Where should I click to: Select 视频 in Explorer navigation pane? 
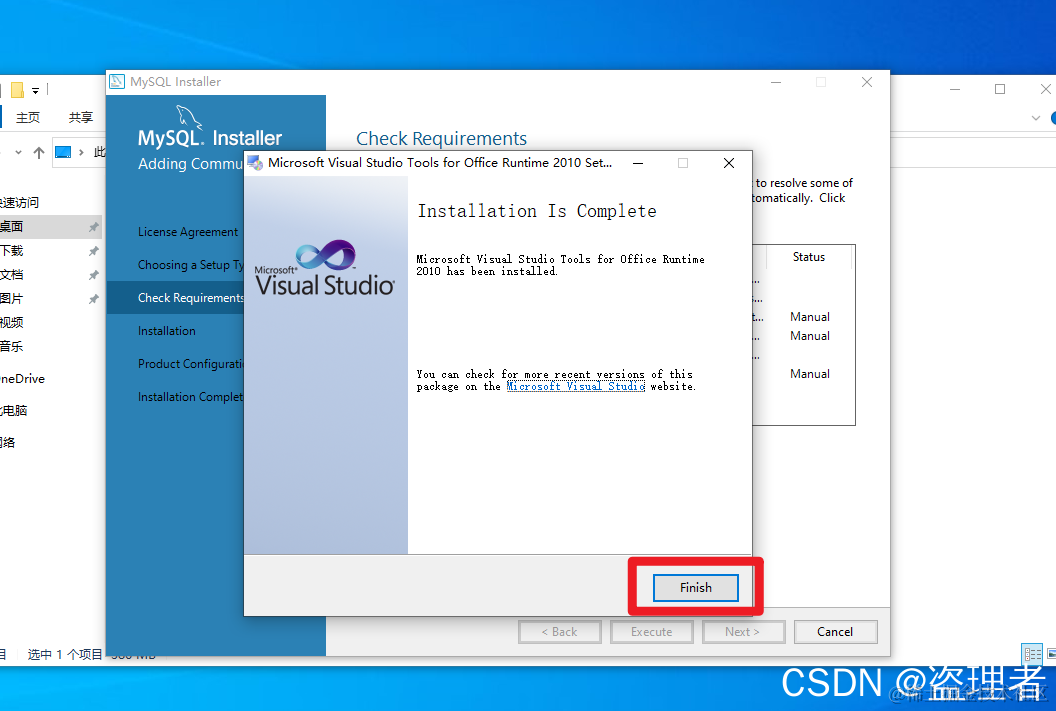[11, 323]
